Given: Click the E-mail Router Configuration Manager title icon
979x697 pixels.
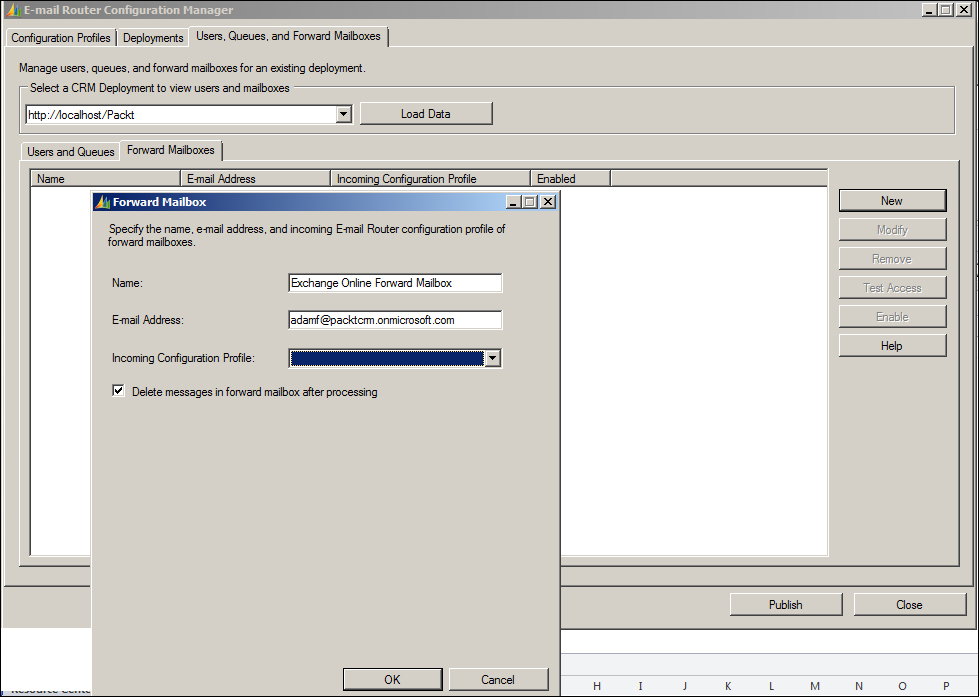Looking at the screenshot, I should pyautogui.click(x=13, y=10).
